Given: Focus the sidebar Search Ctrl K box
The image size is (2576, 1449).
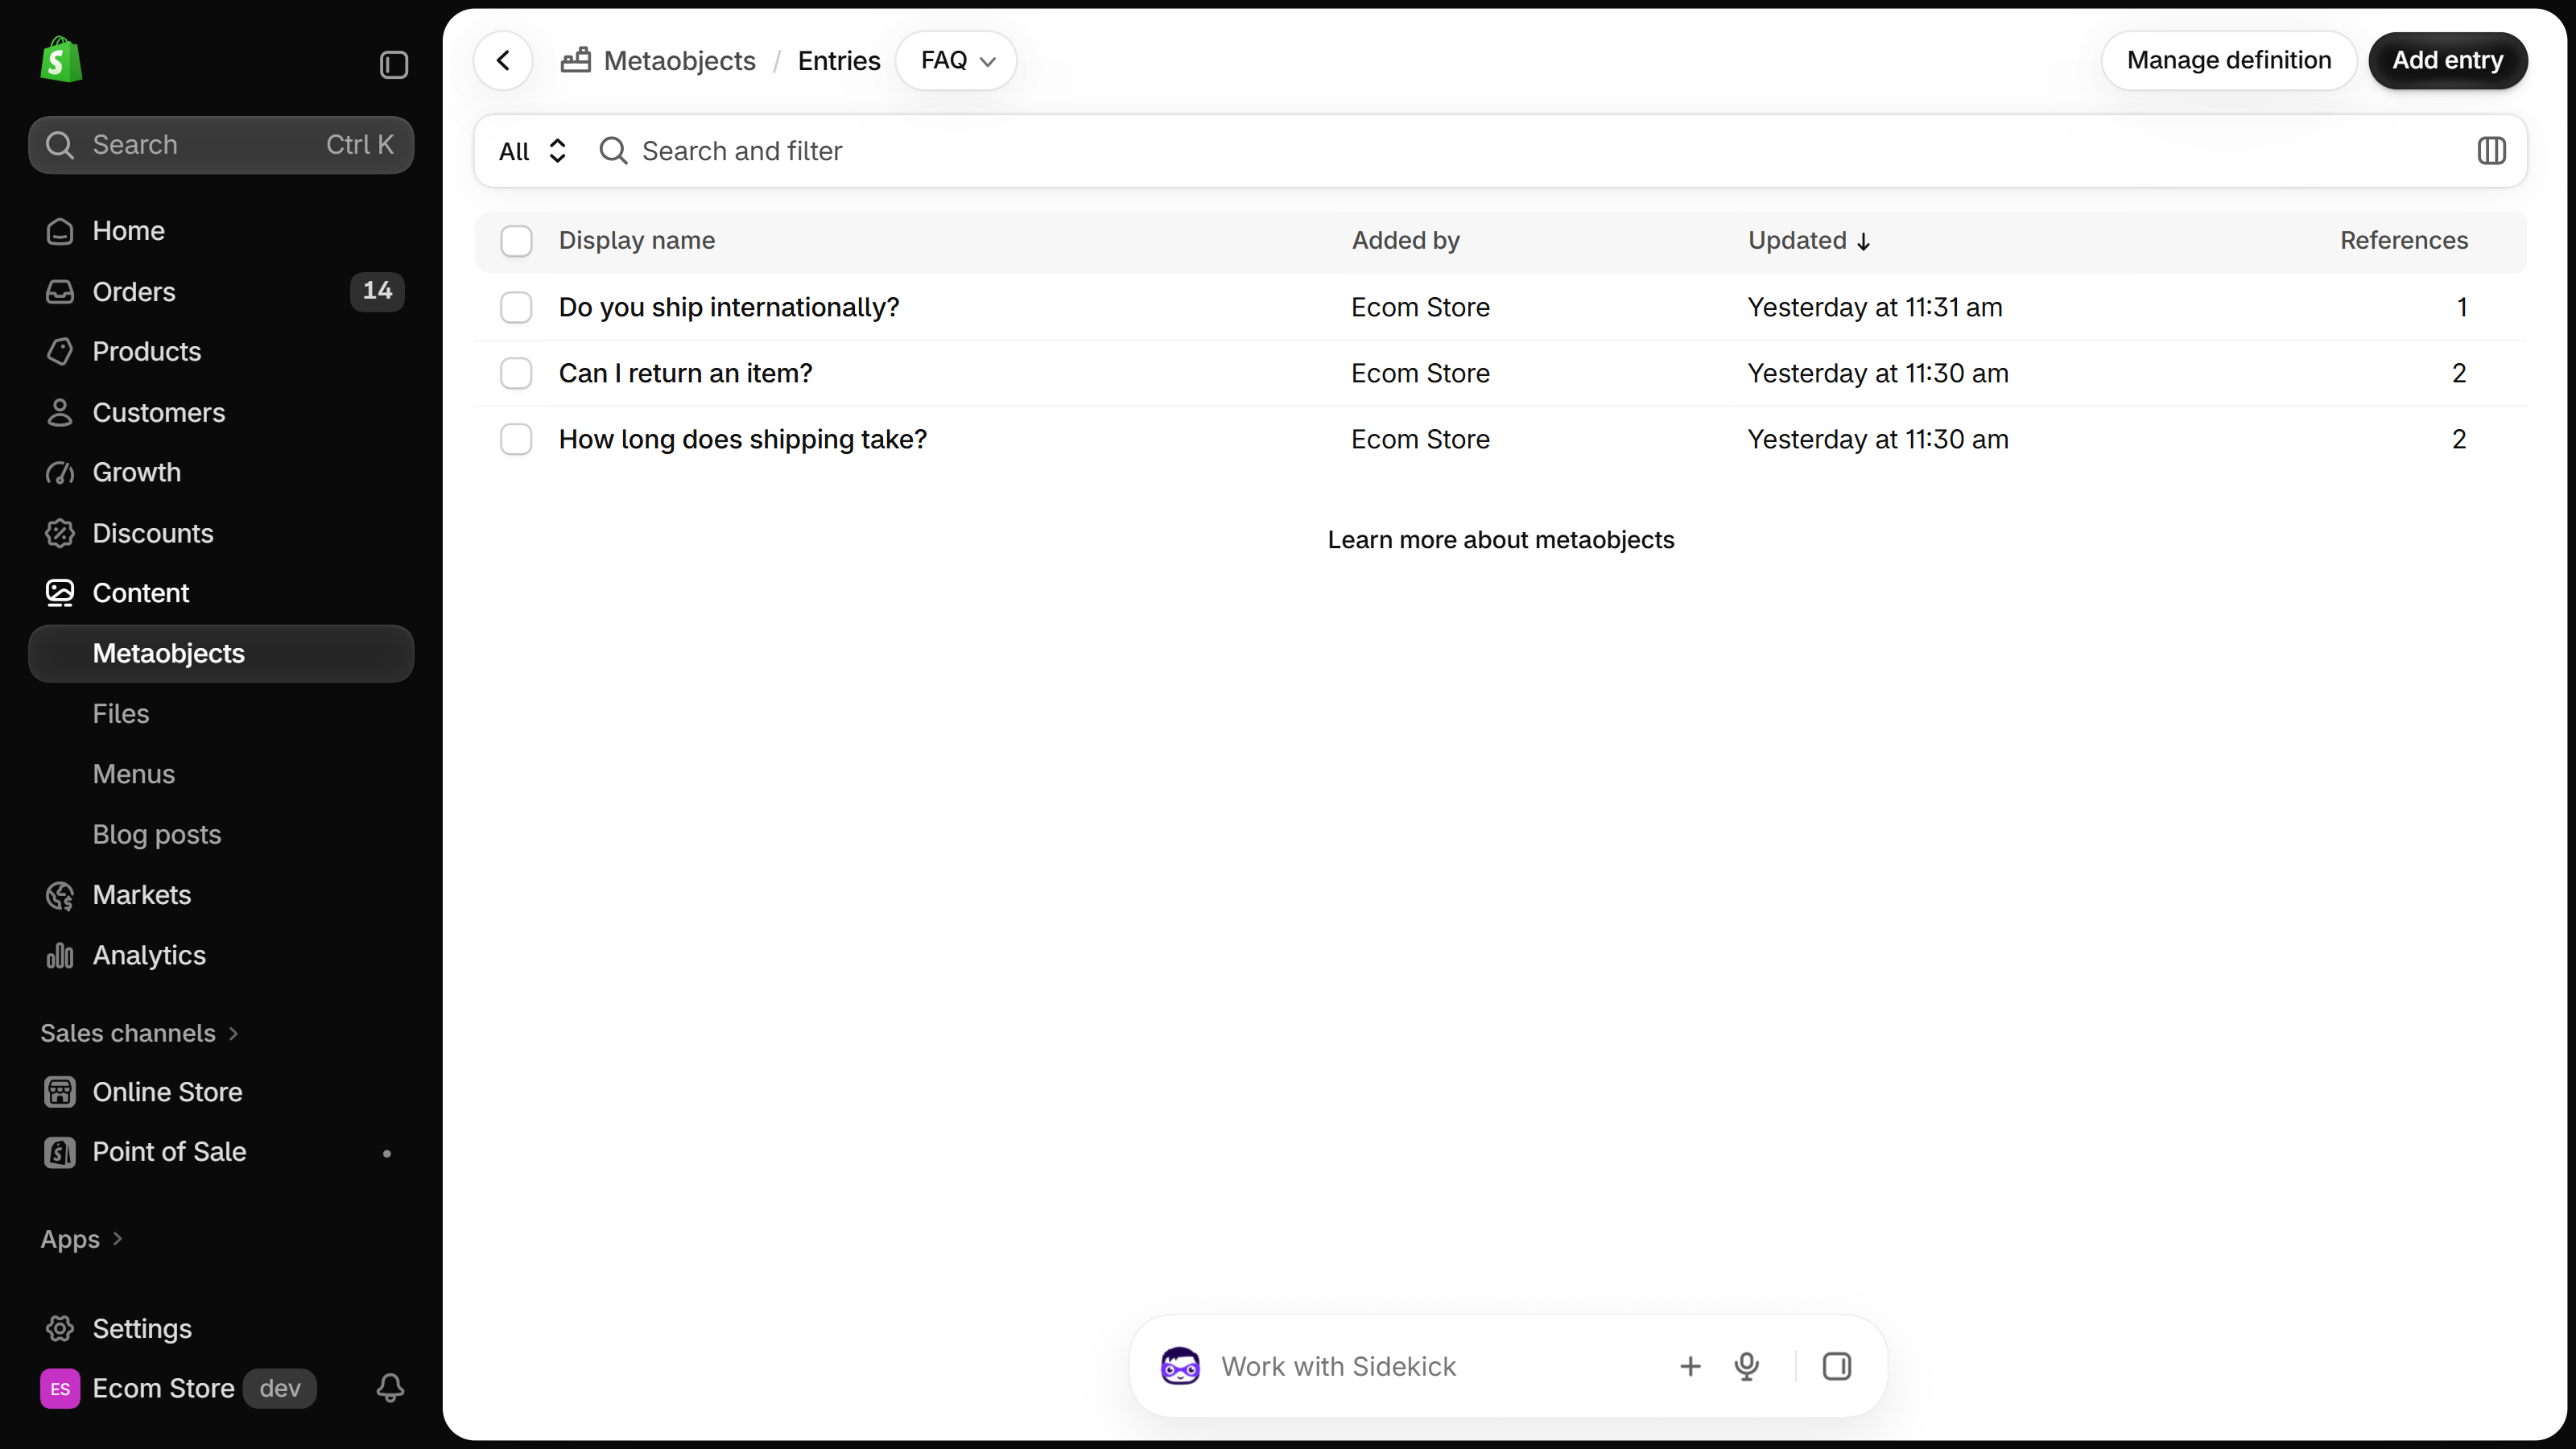Looking at the screenshot, I should pos(221,145).
